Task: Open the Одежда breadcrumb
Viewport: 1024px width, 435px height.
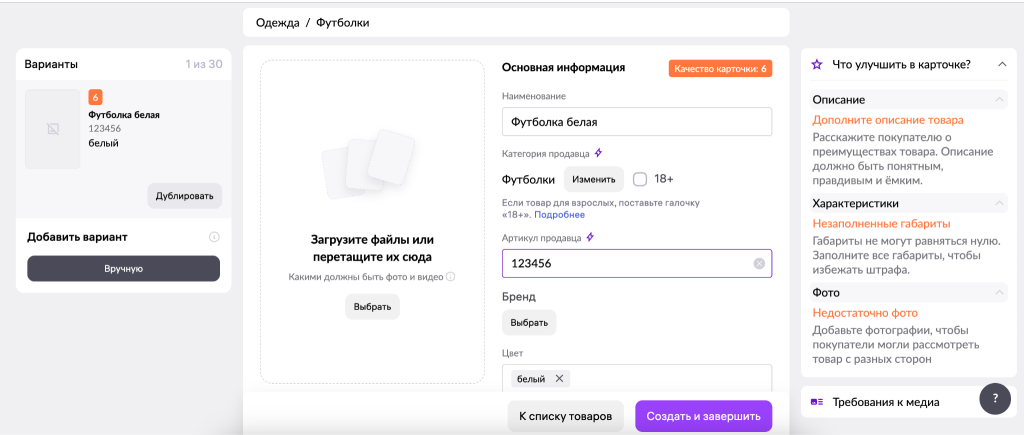Action: (x=278, y=23)
